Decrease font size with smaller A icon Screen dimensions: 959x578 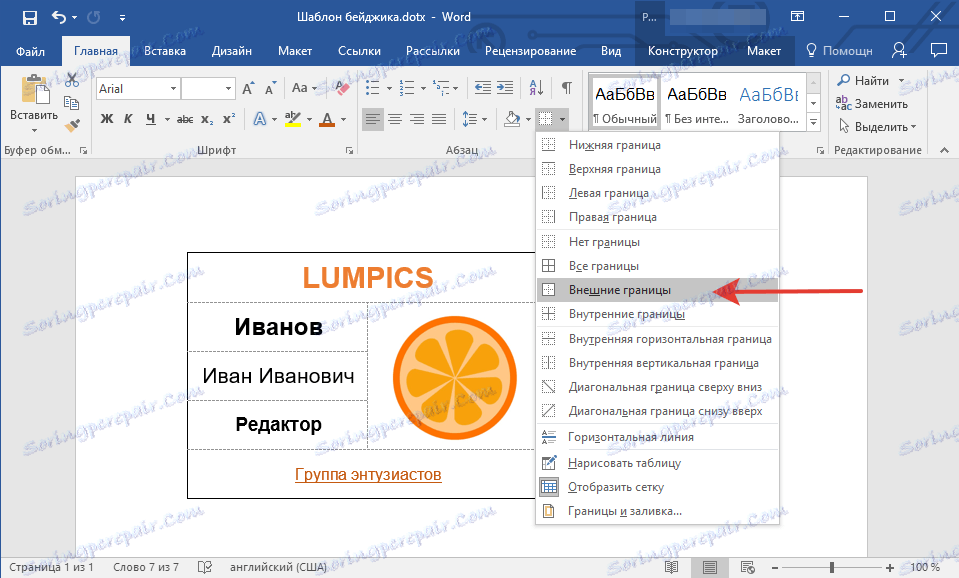pos(270,89)
